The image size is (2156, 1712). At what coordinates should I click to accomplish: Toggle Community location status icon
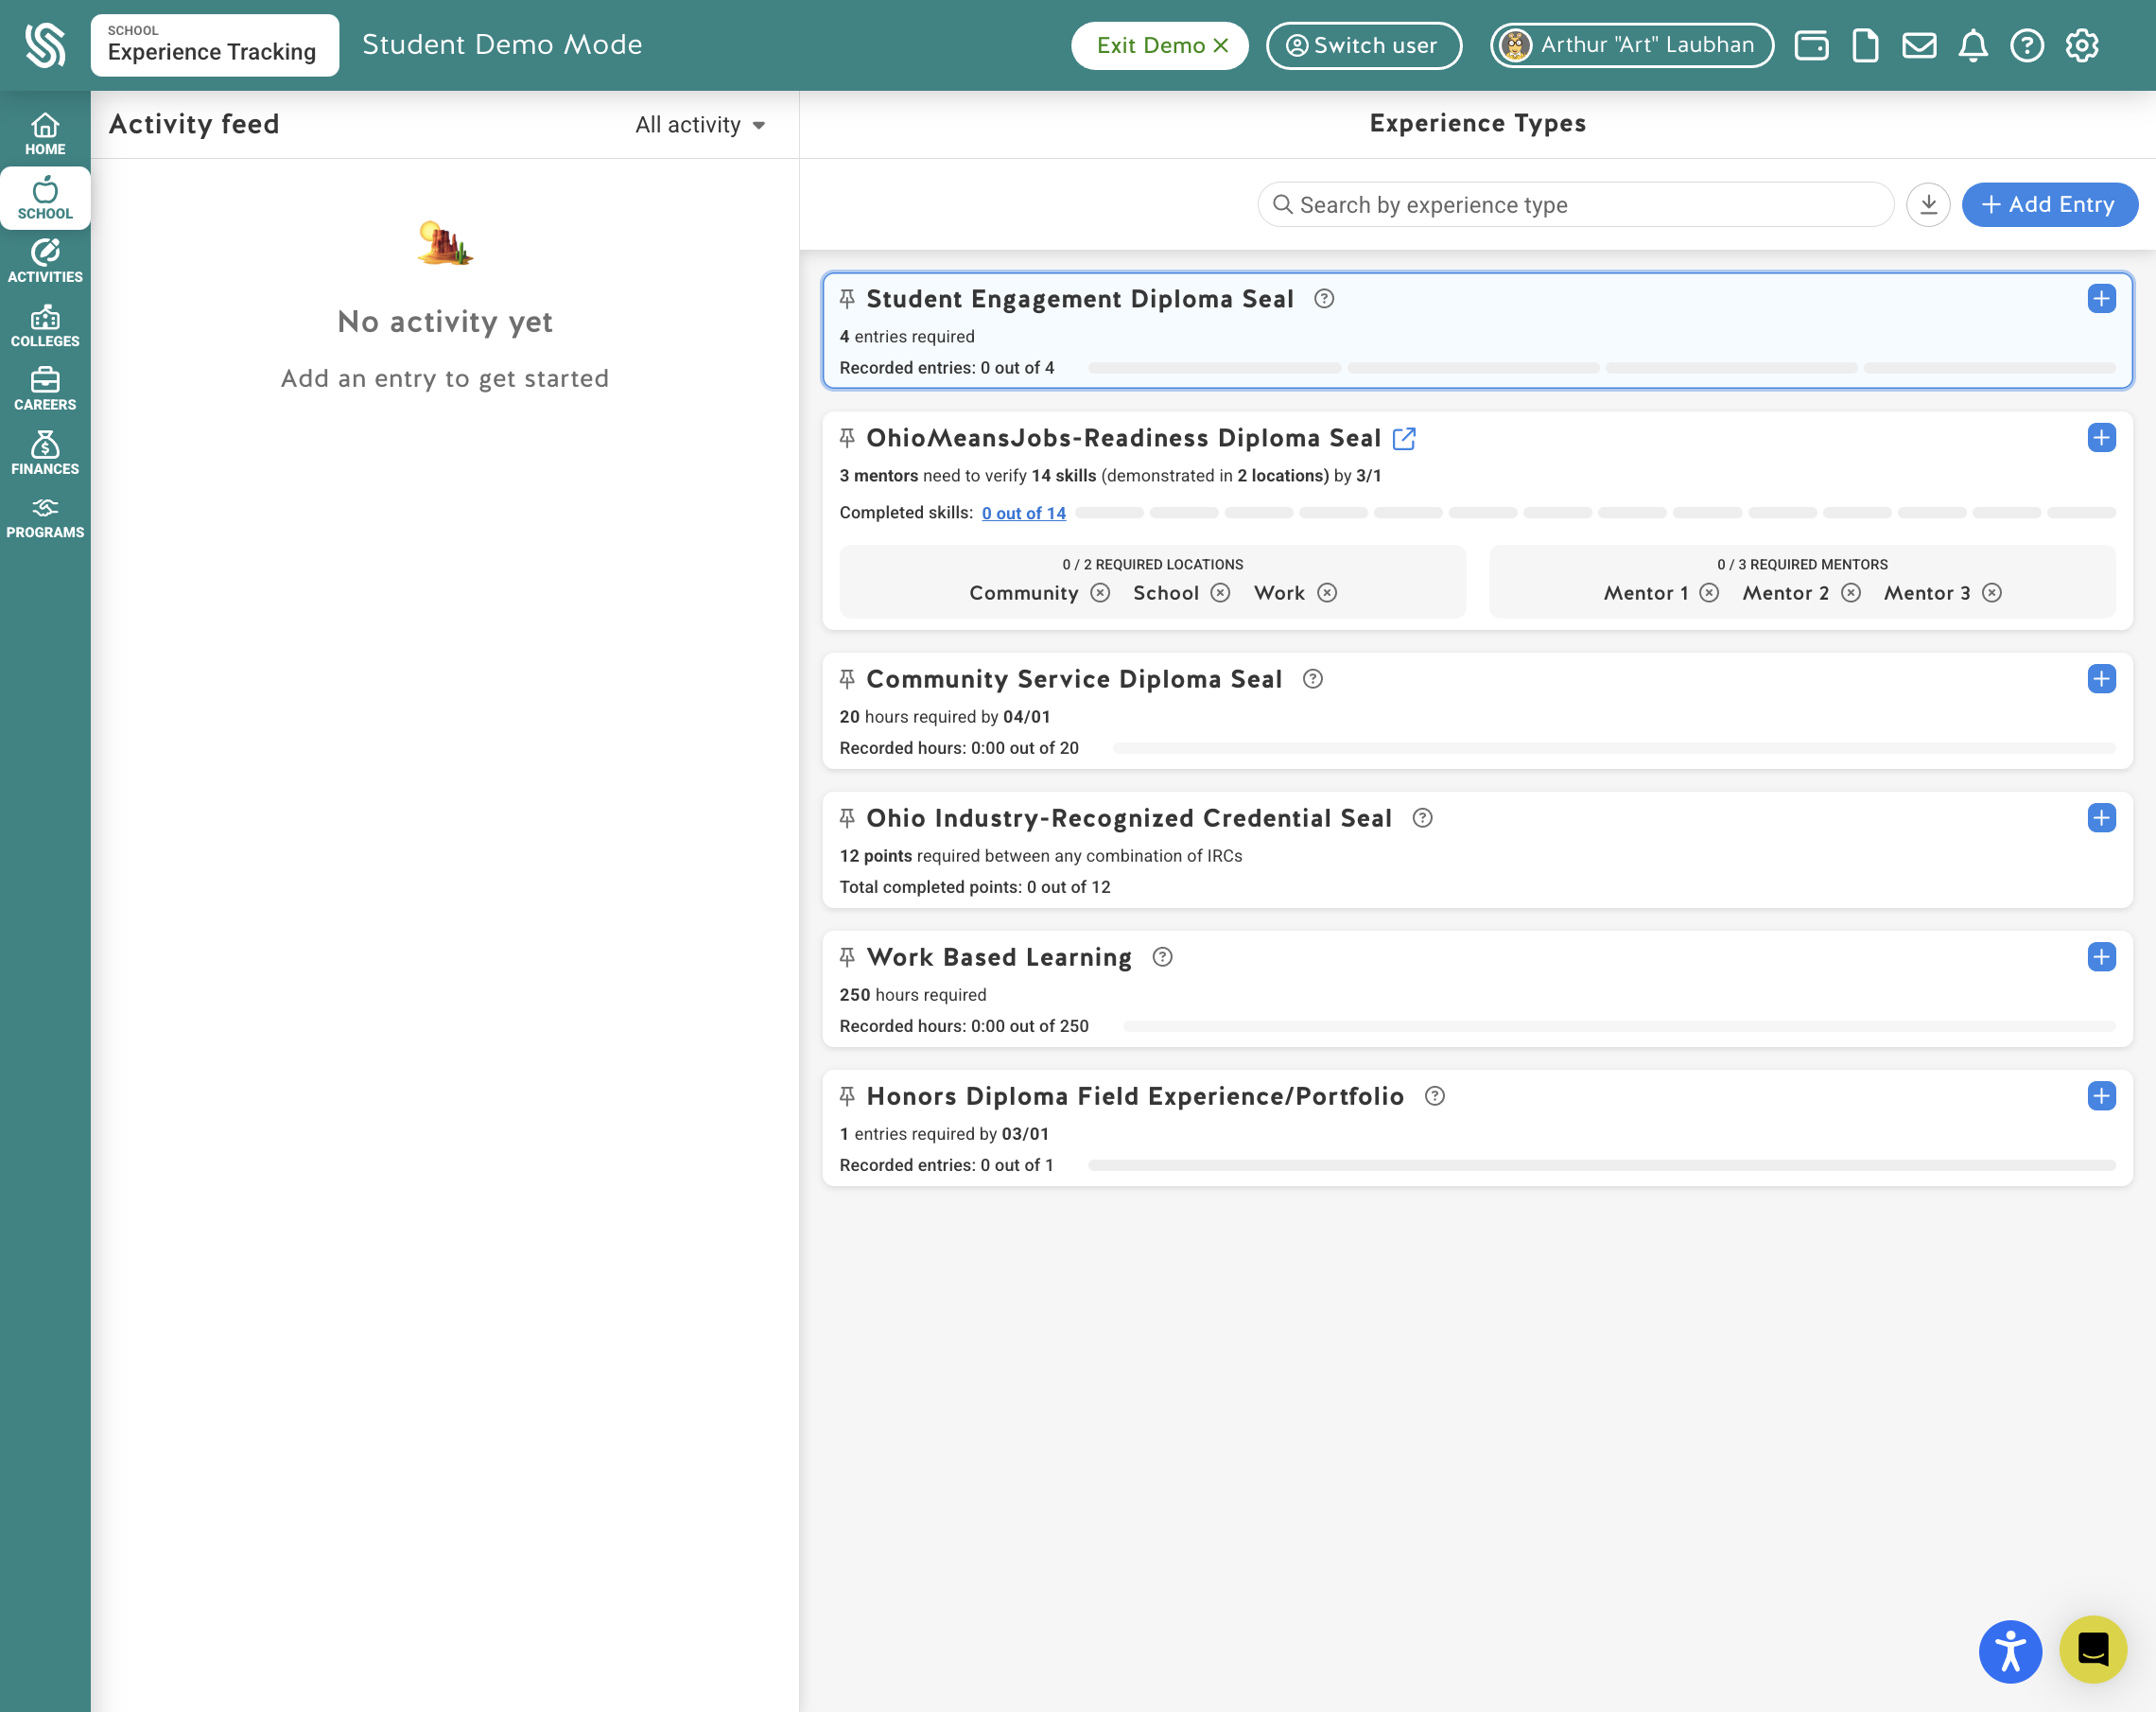[x=1100, y=593]
